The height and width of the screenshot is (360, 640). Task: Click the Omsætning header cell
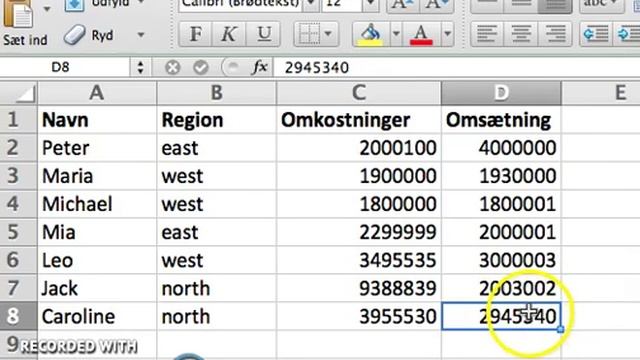501,120
